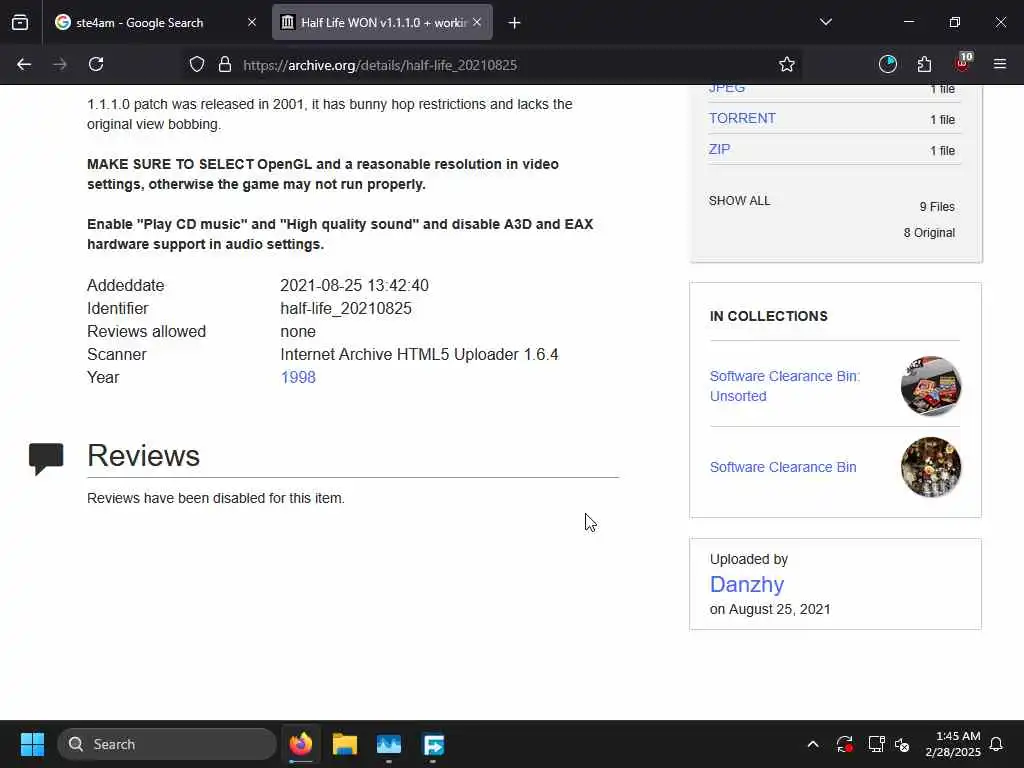Viewport: 1024px width, 768px height.
Task: Open the Windows Start menu
Action: tap(32, 744)
